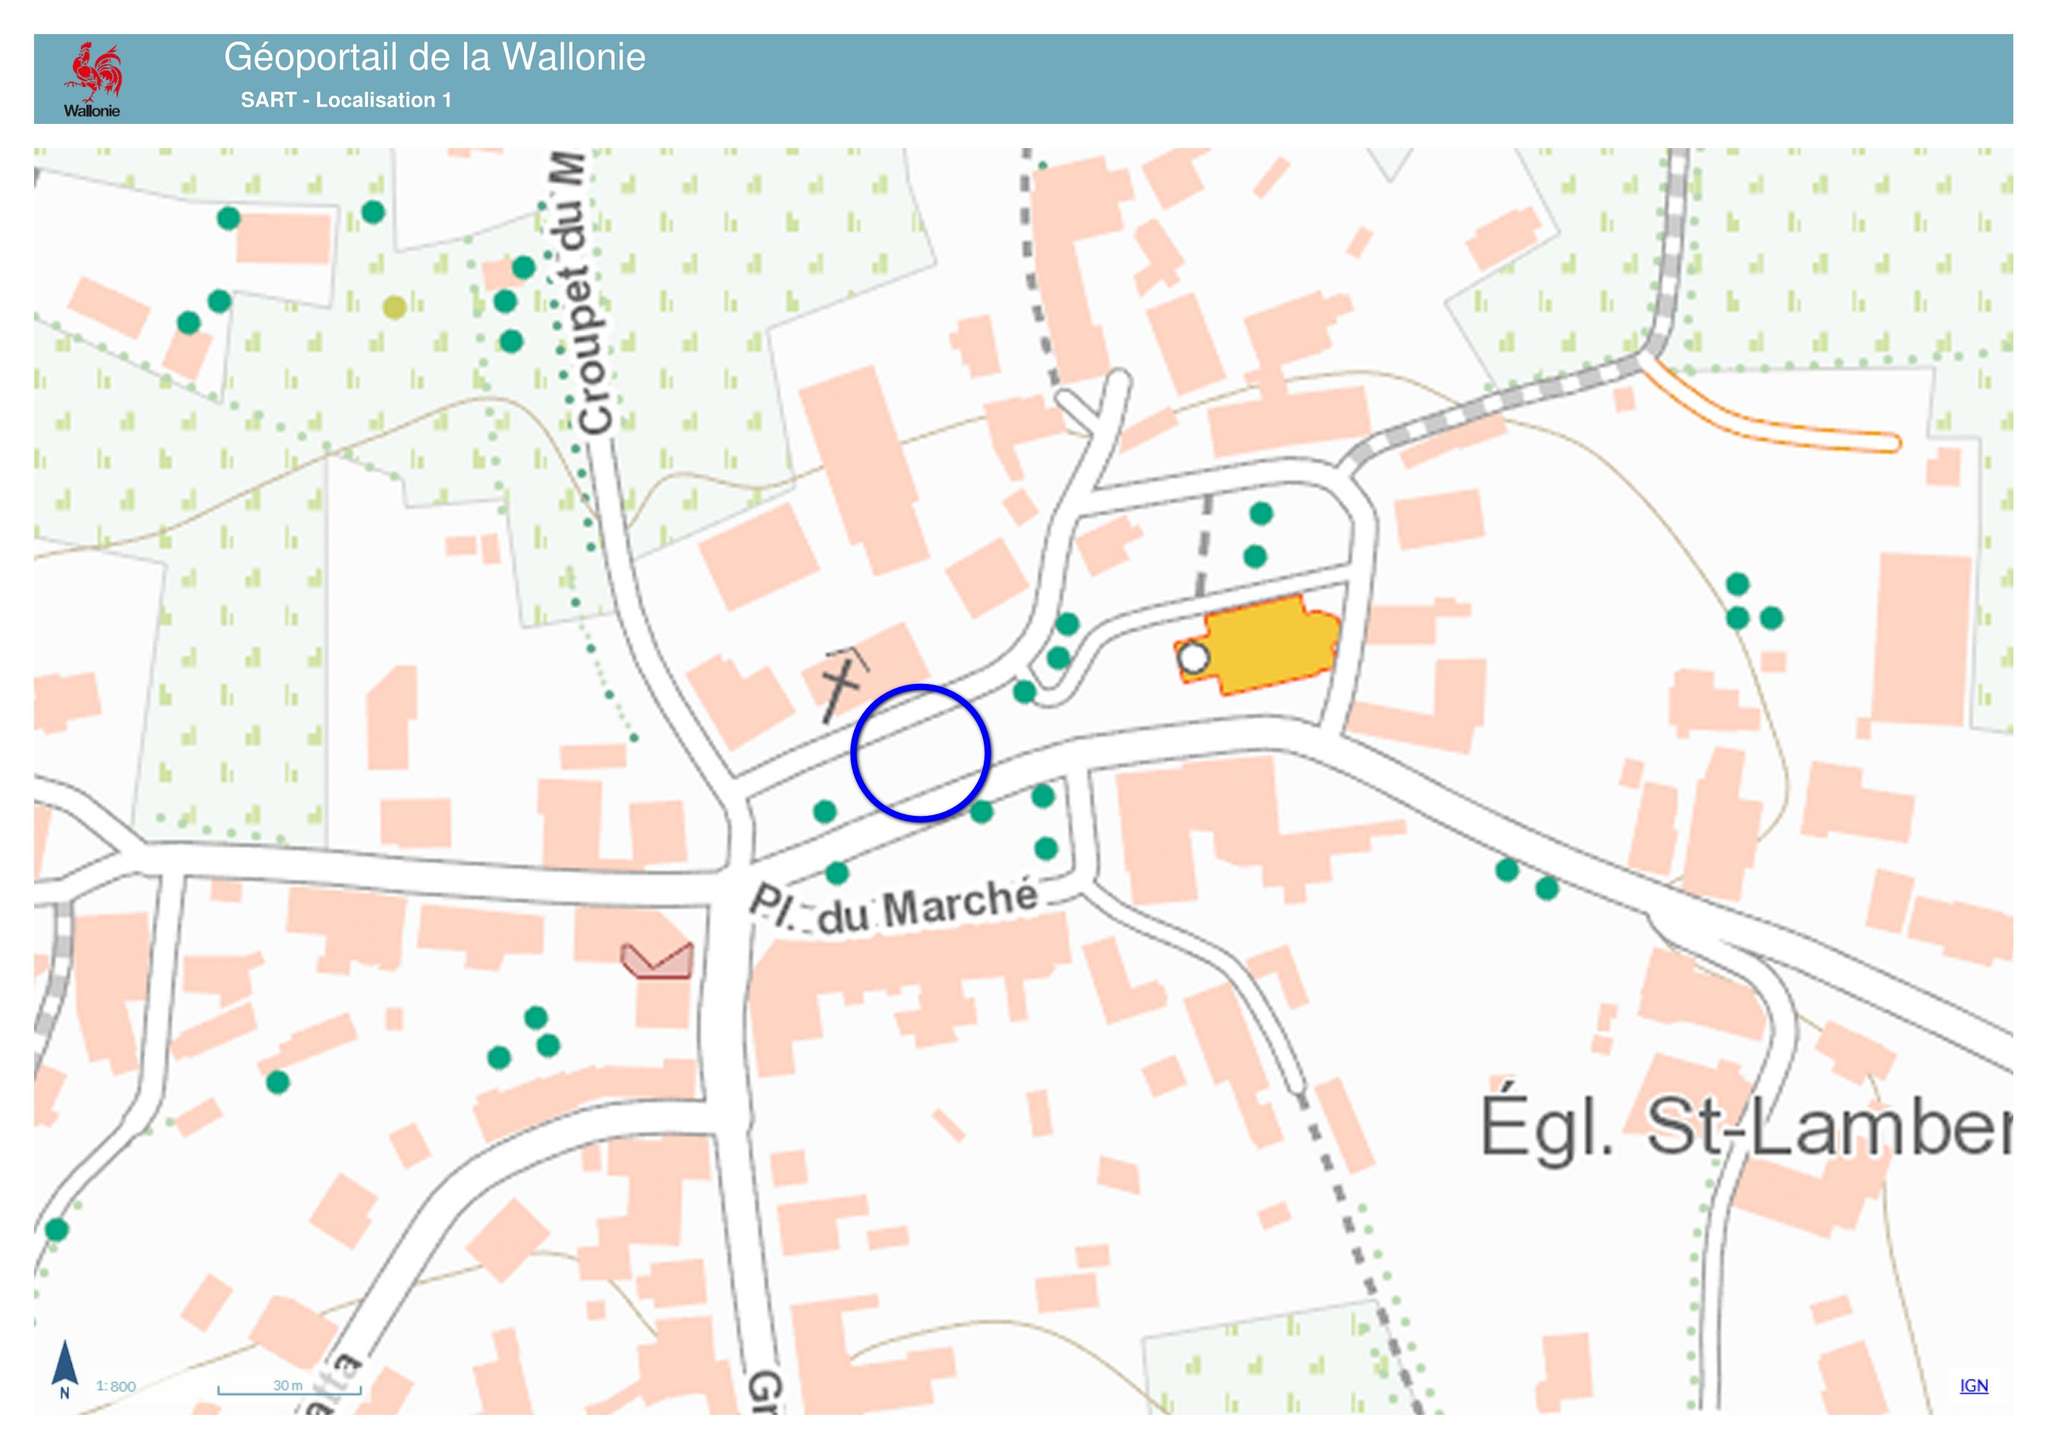The height and width of the screenshot is (1449, 2048).
Task: Open the IGN link
Action: [1973, 1385]
